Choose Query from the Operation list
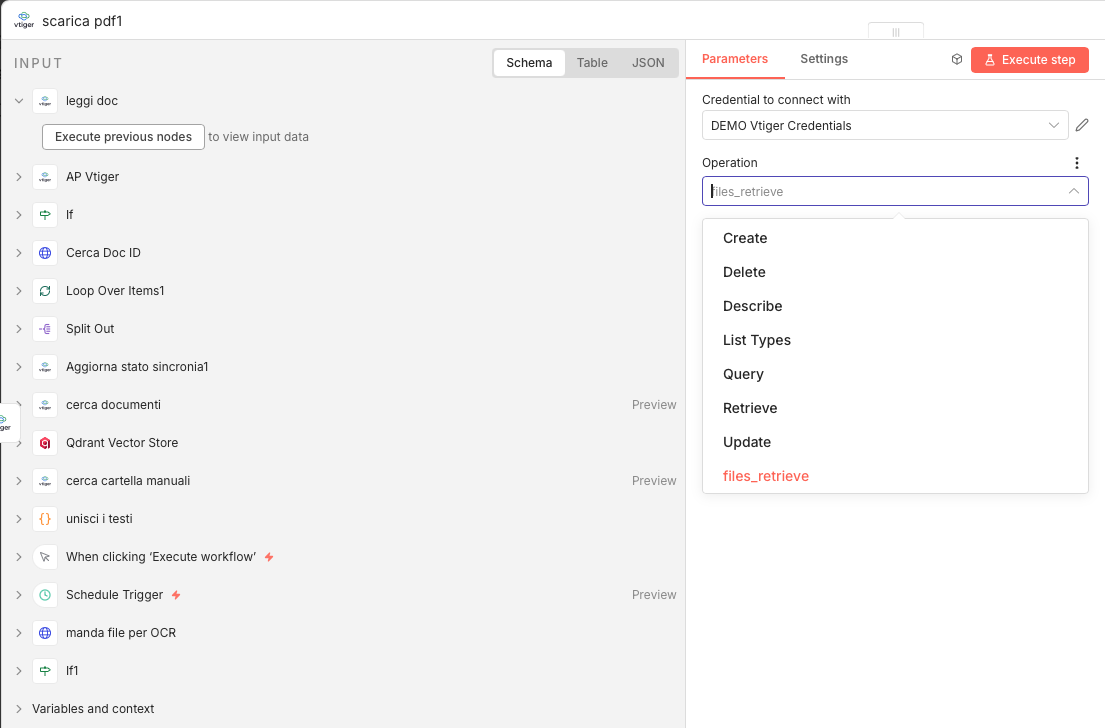Screen dimensions: 1105x728 click(743, 374)
